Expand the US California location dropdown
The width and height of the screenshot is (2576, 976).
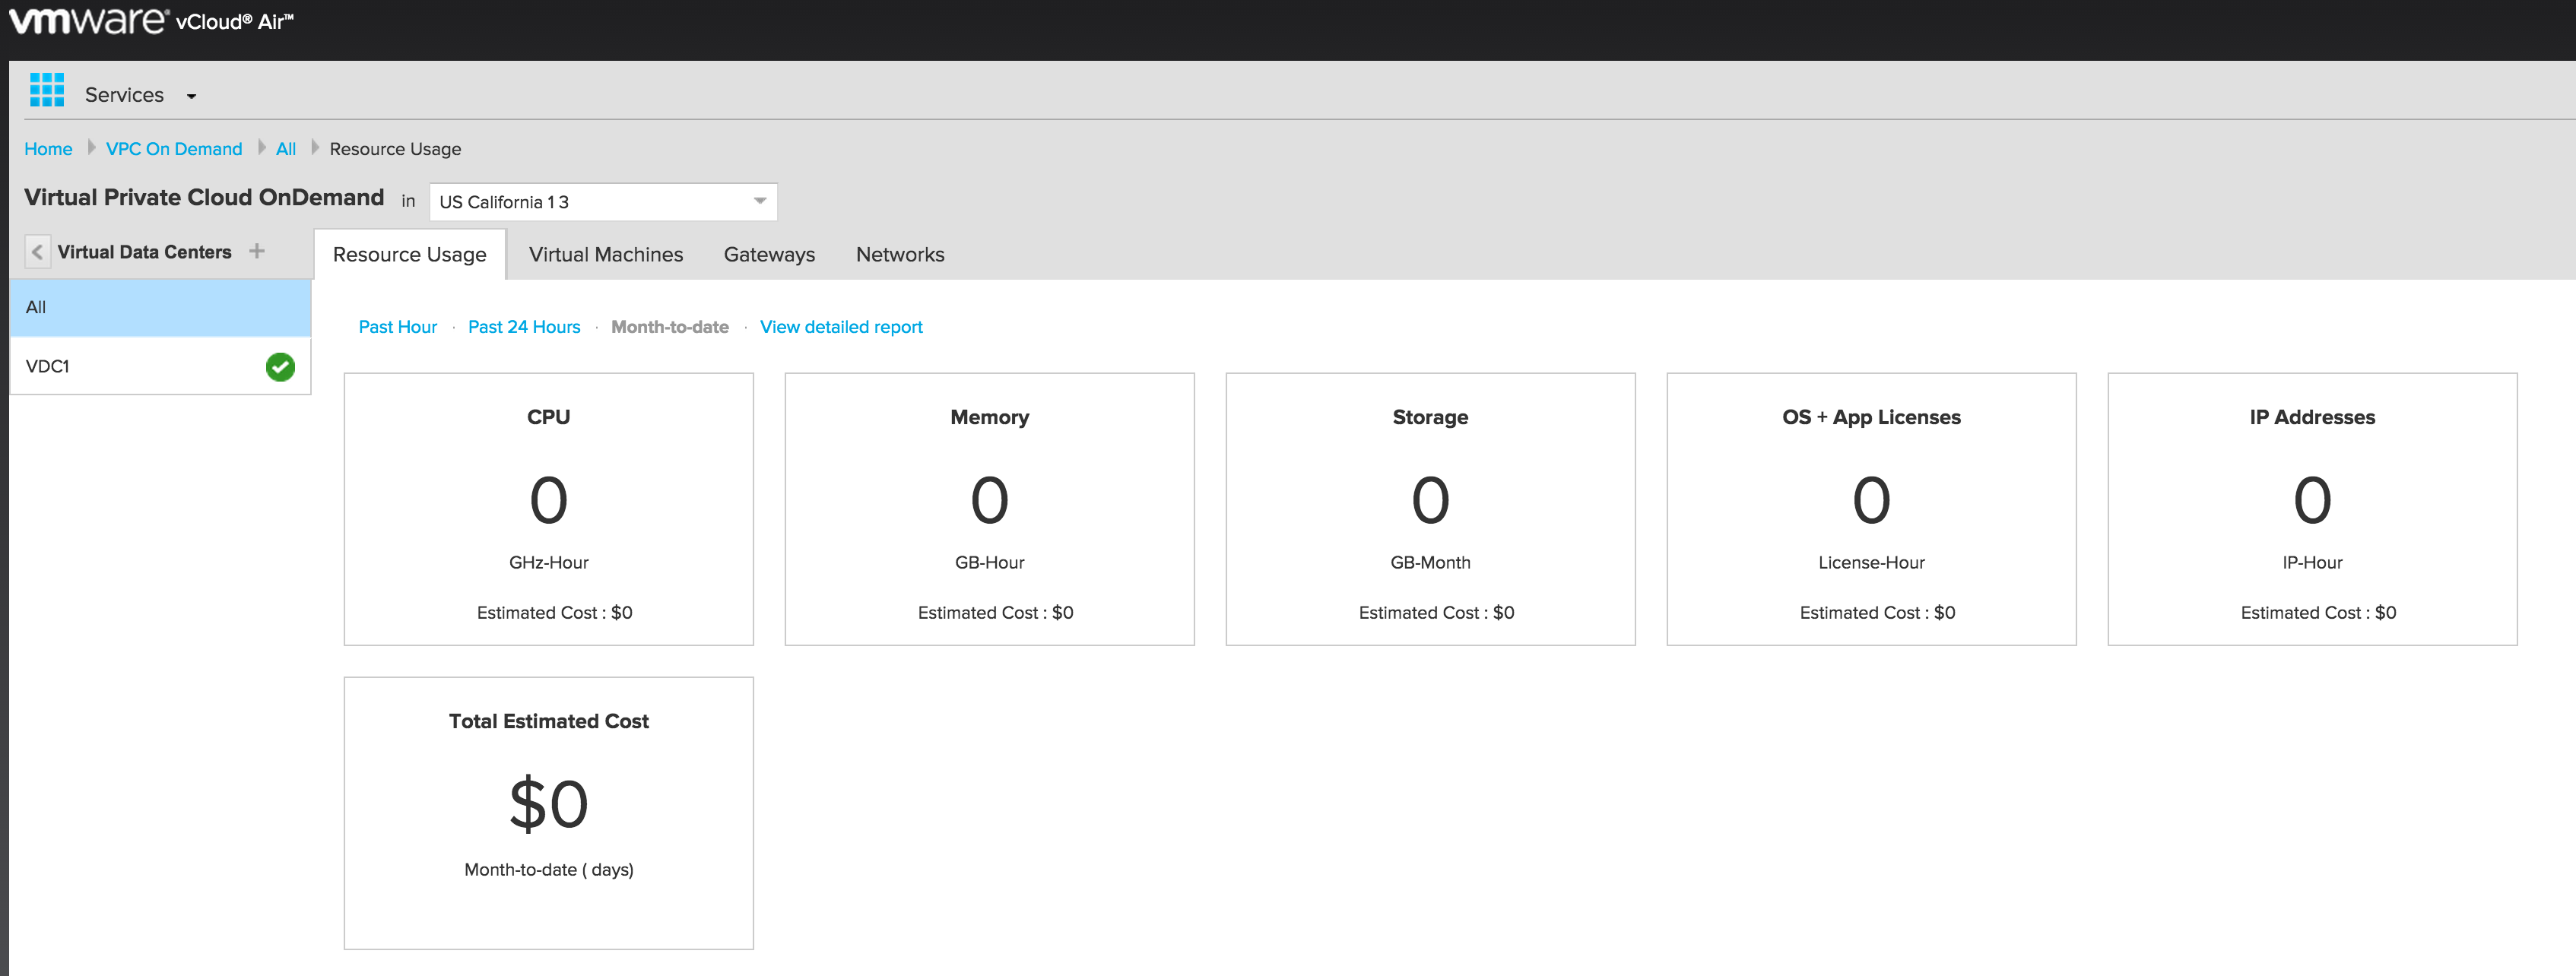[759, 201]
